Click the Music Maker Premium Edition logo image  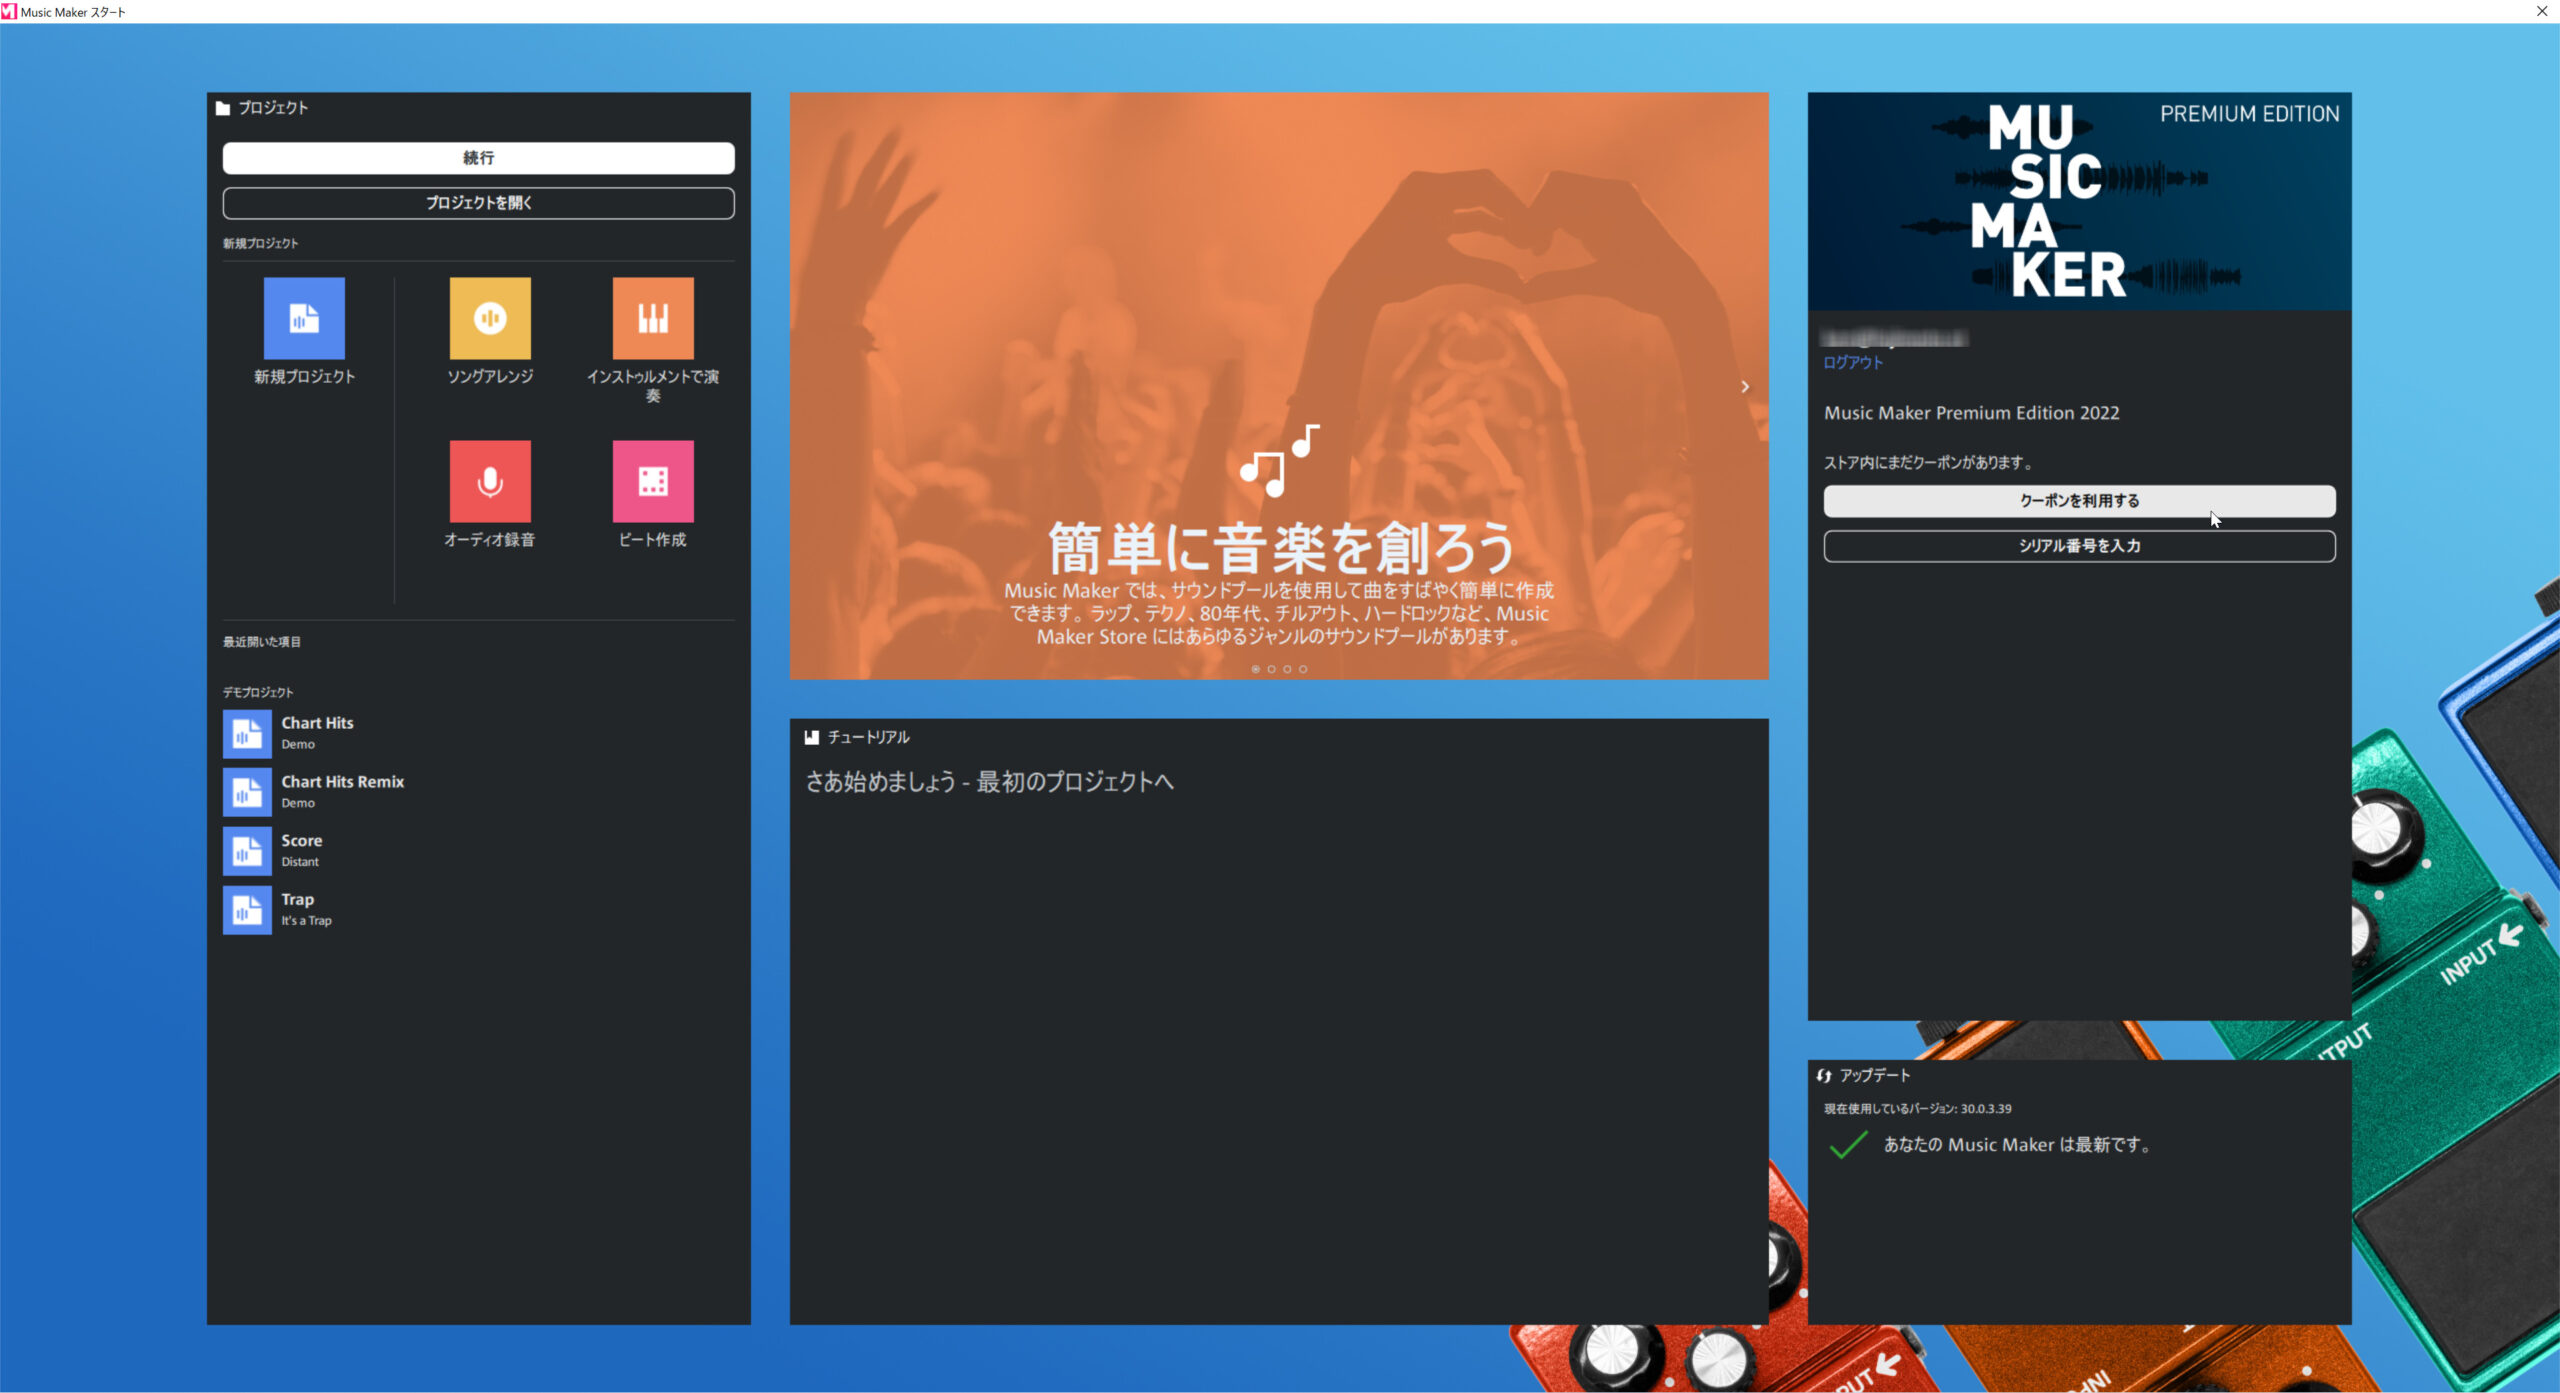(x=2079, y=201)
